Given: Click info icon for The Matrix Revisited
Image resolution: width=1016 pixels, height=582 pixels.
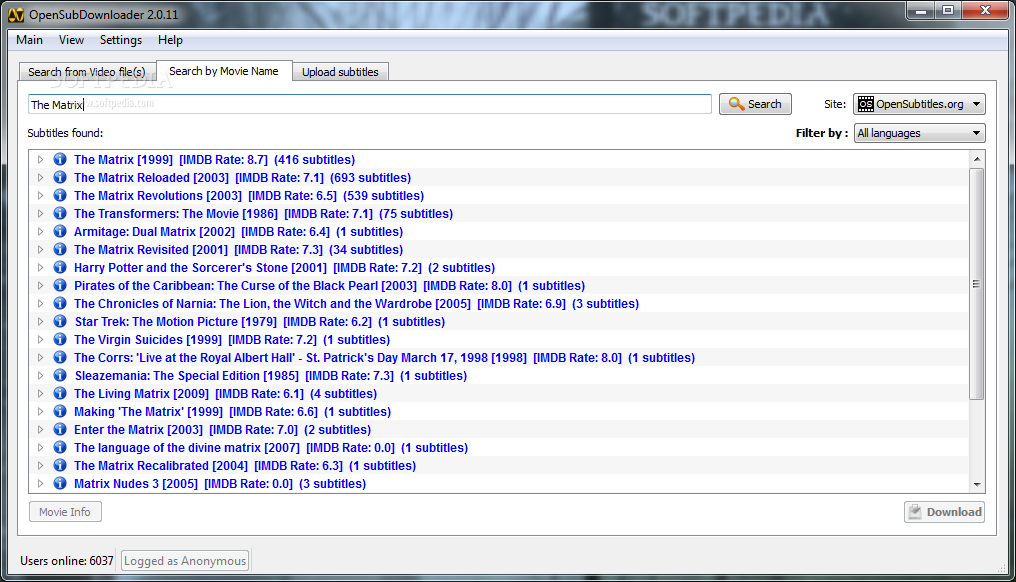Looking at the screenshot, I should click(60, 249).
